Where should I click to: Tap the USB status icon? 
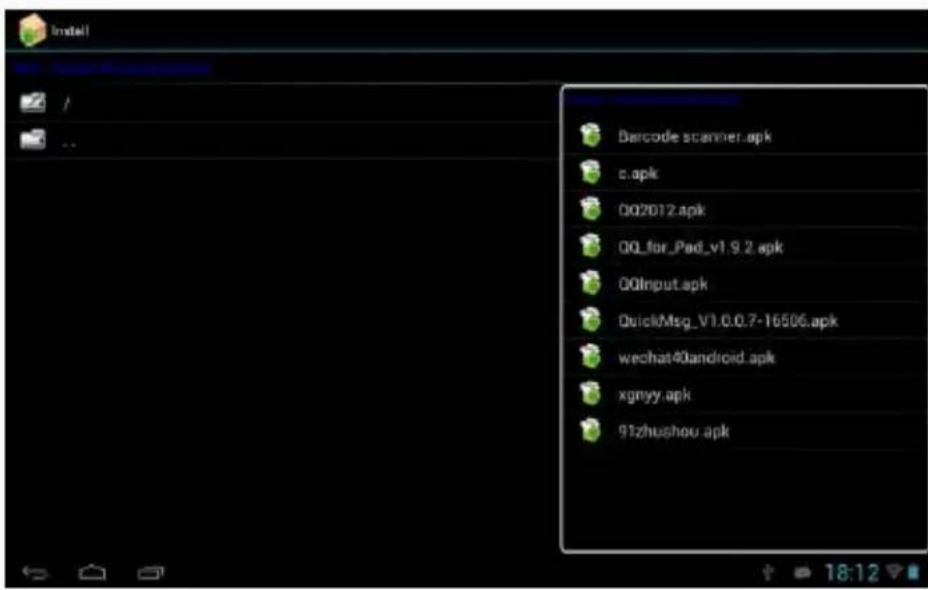[768, 572]
